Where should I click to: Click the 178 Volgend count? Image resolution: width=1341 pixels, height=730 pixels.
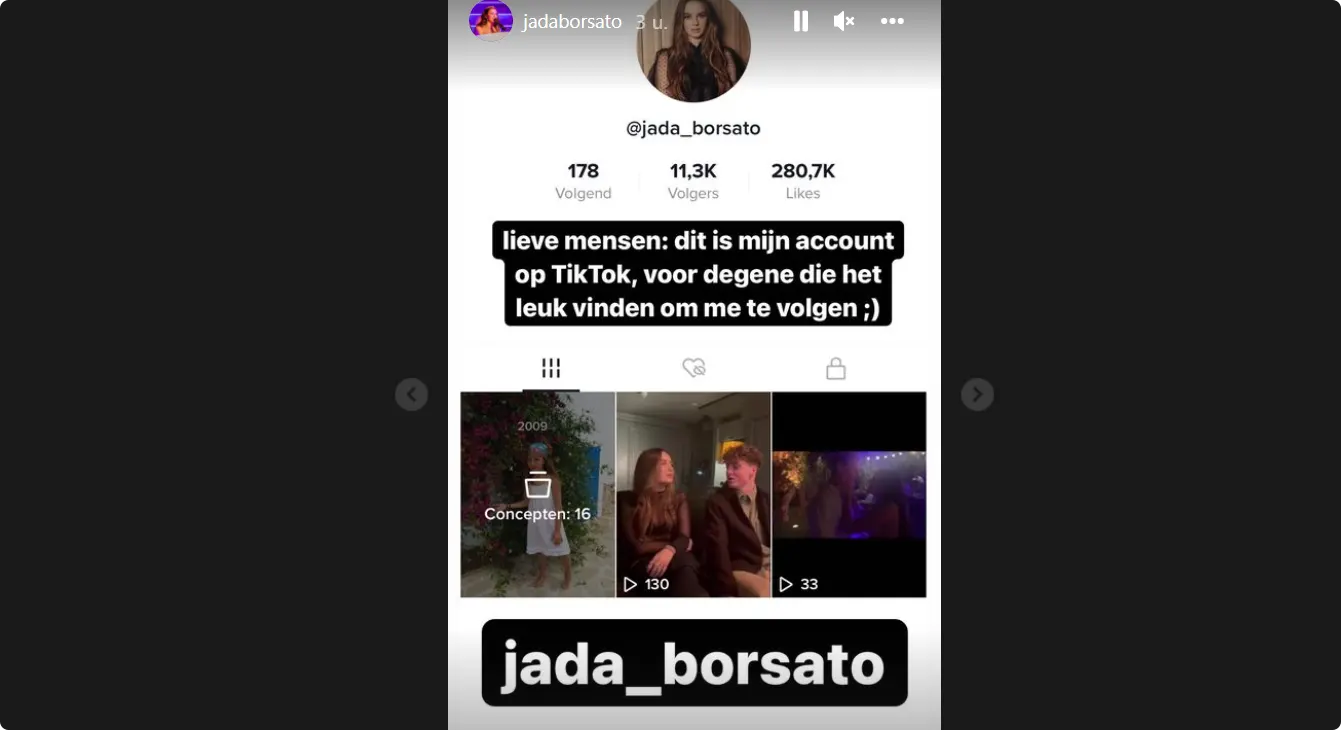pos(583,181)
